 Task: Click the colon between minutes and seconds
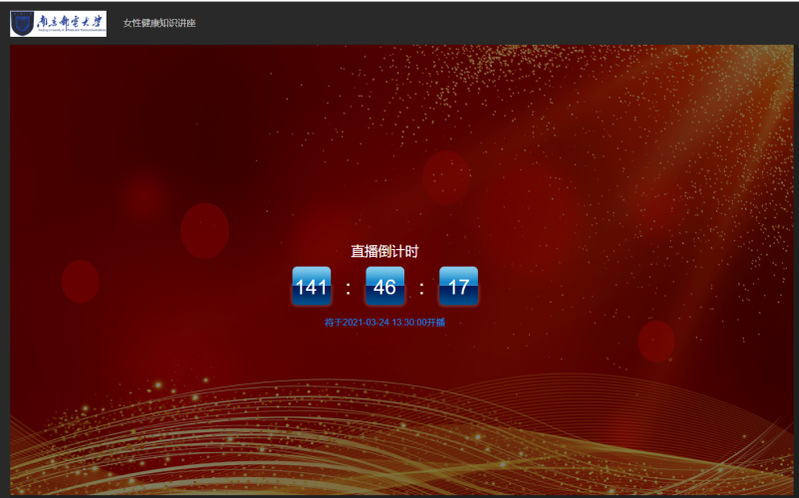point(422,289)
